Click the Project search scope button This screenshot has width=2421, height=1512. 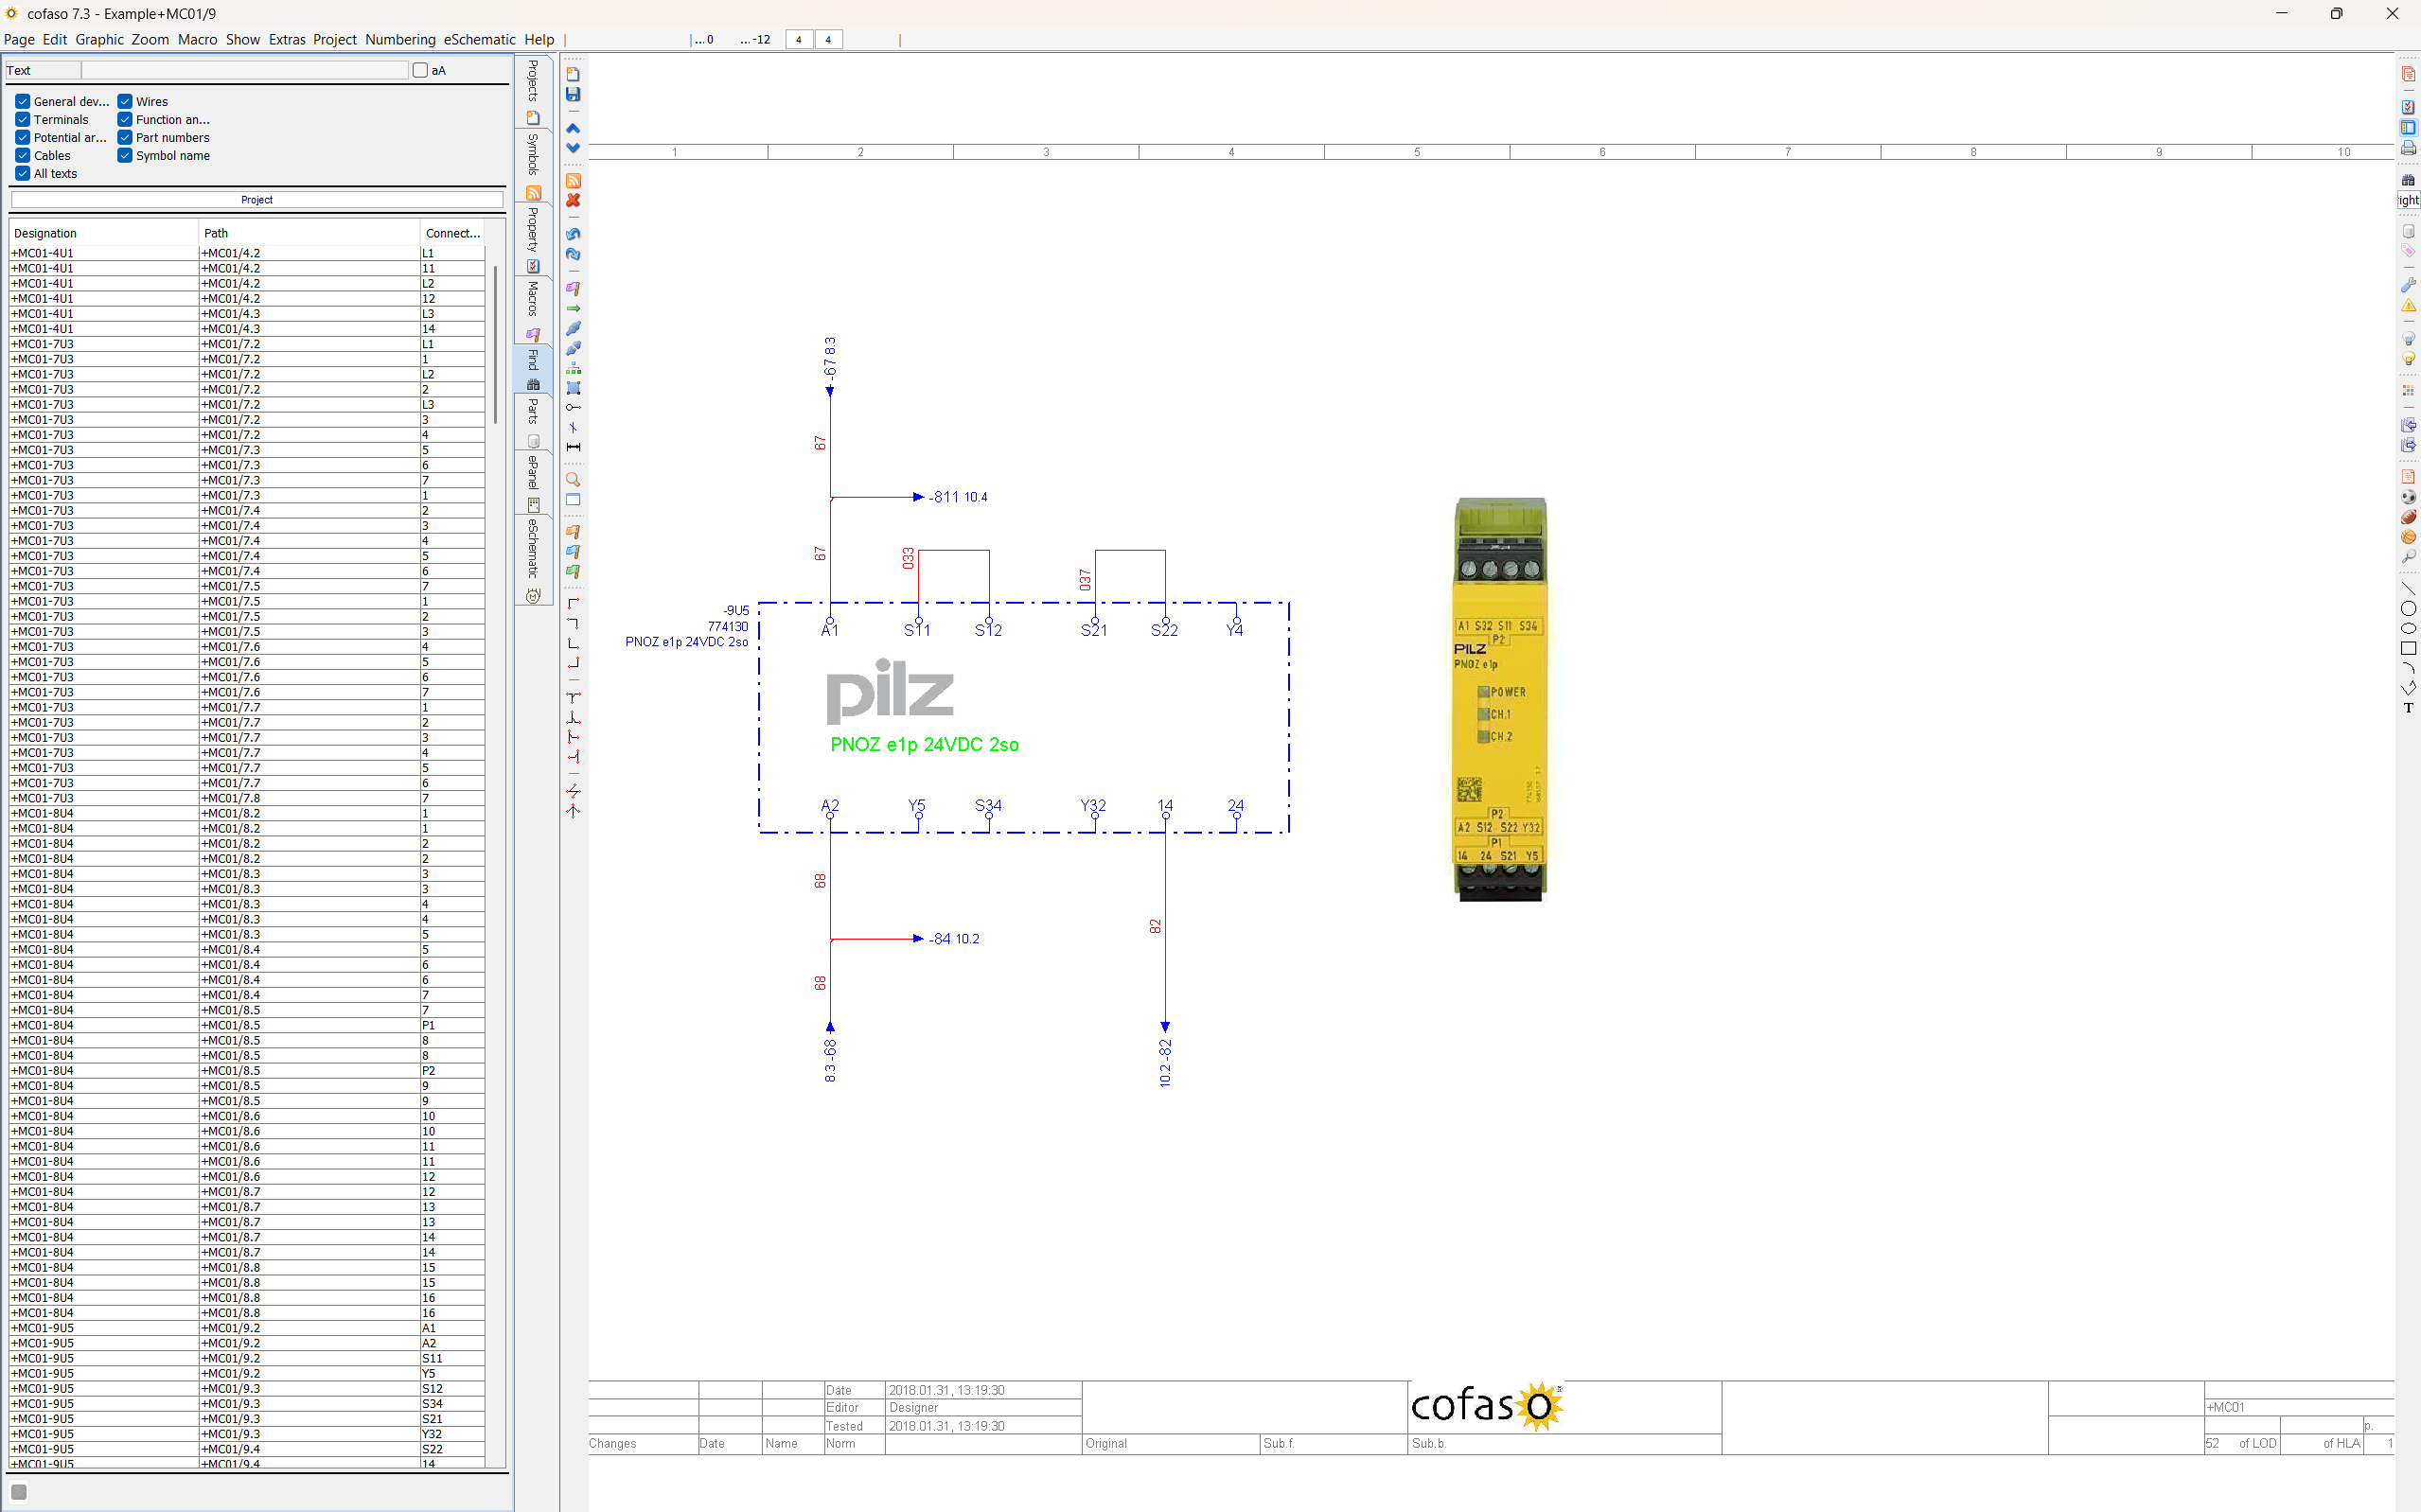click(257, 200)
